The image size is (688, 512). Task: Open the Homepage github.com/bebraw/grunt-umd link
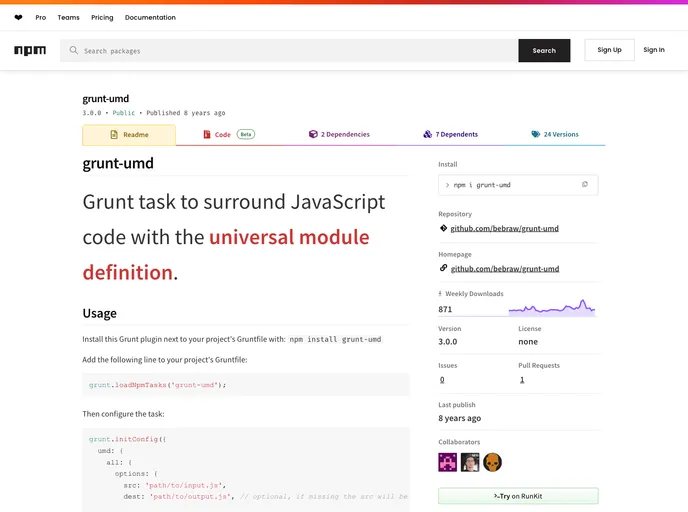pos(505,269)
